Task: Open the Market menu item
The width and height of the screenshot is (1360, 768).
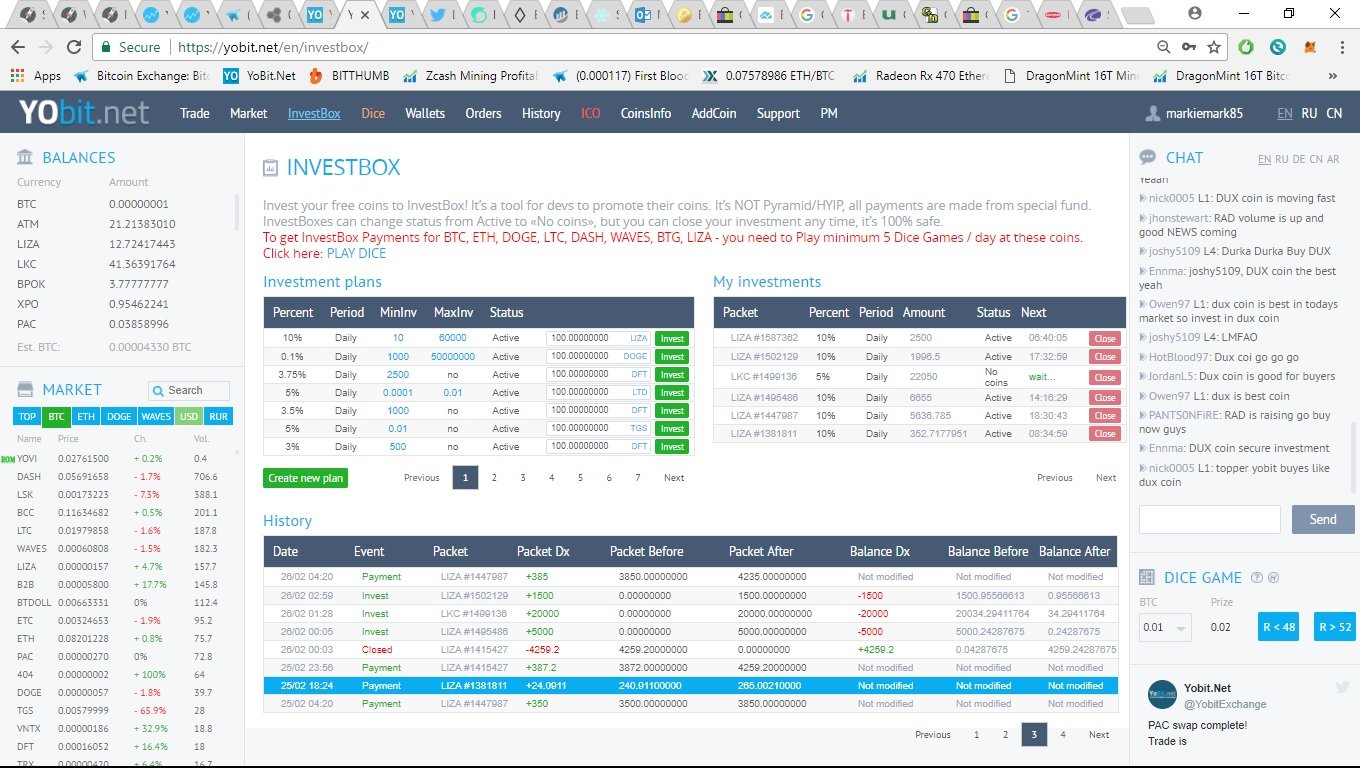Action: coord(249,113)
